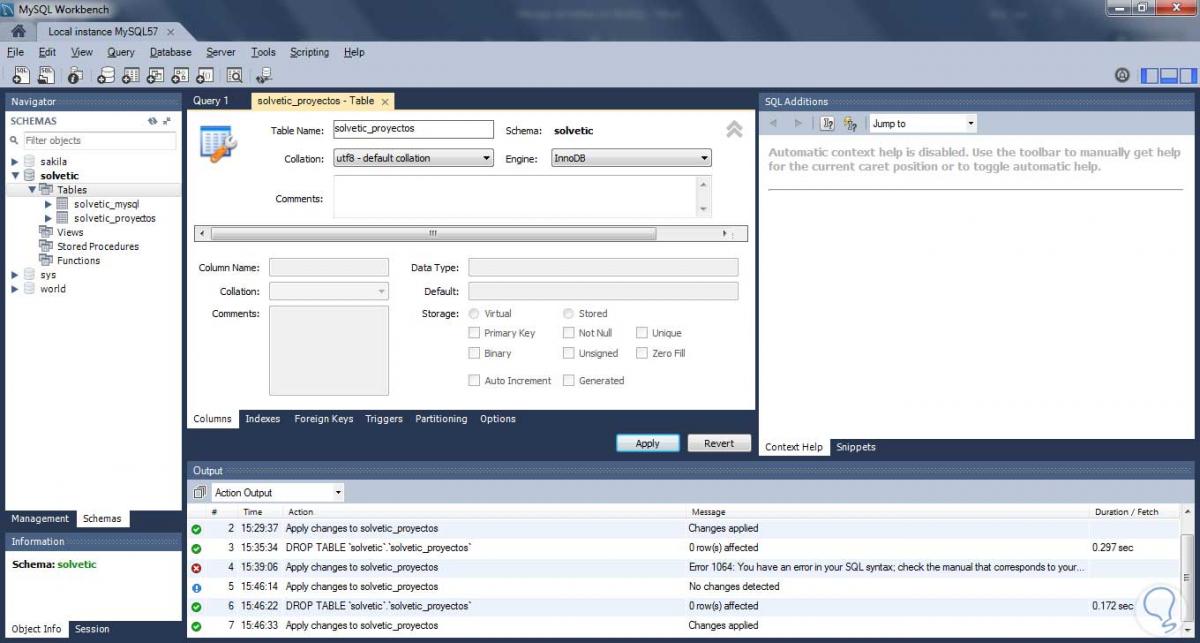Viewport: 1200px width, 643px height.
Task: Click the search table data icon
Action: (x=234, y=75)
